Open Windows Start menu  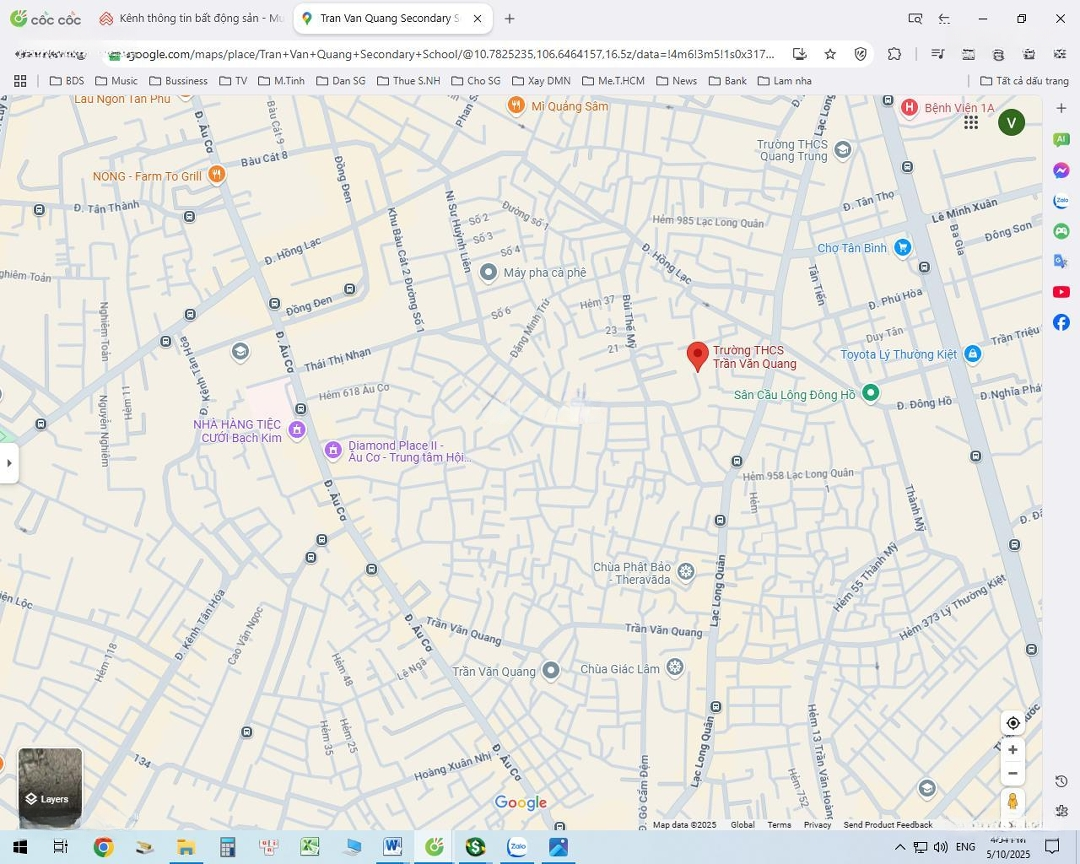tap(20, 847)
